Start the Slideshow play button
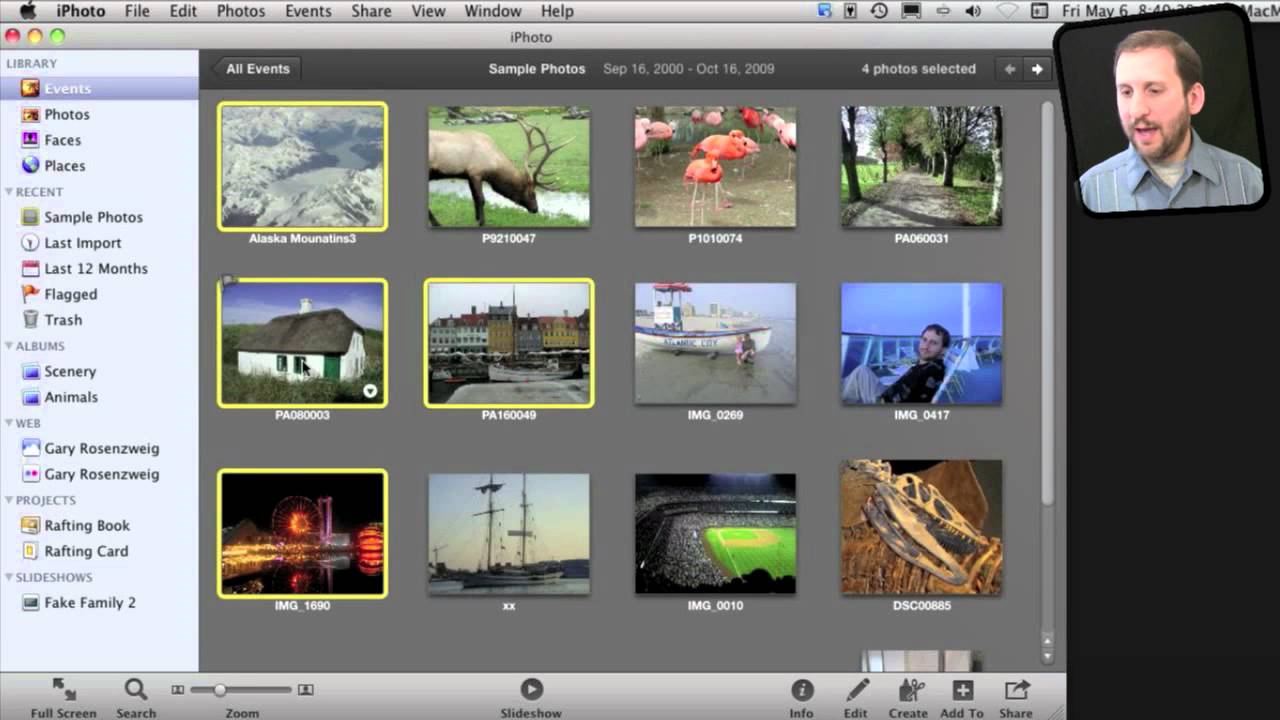 click(531, 689)
